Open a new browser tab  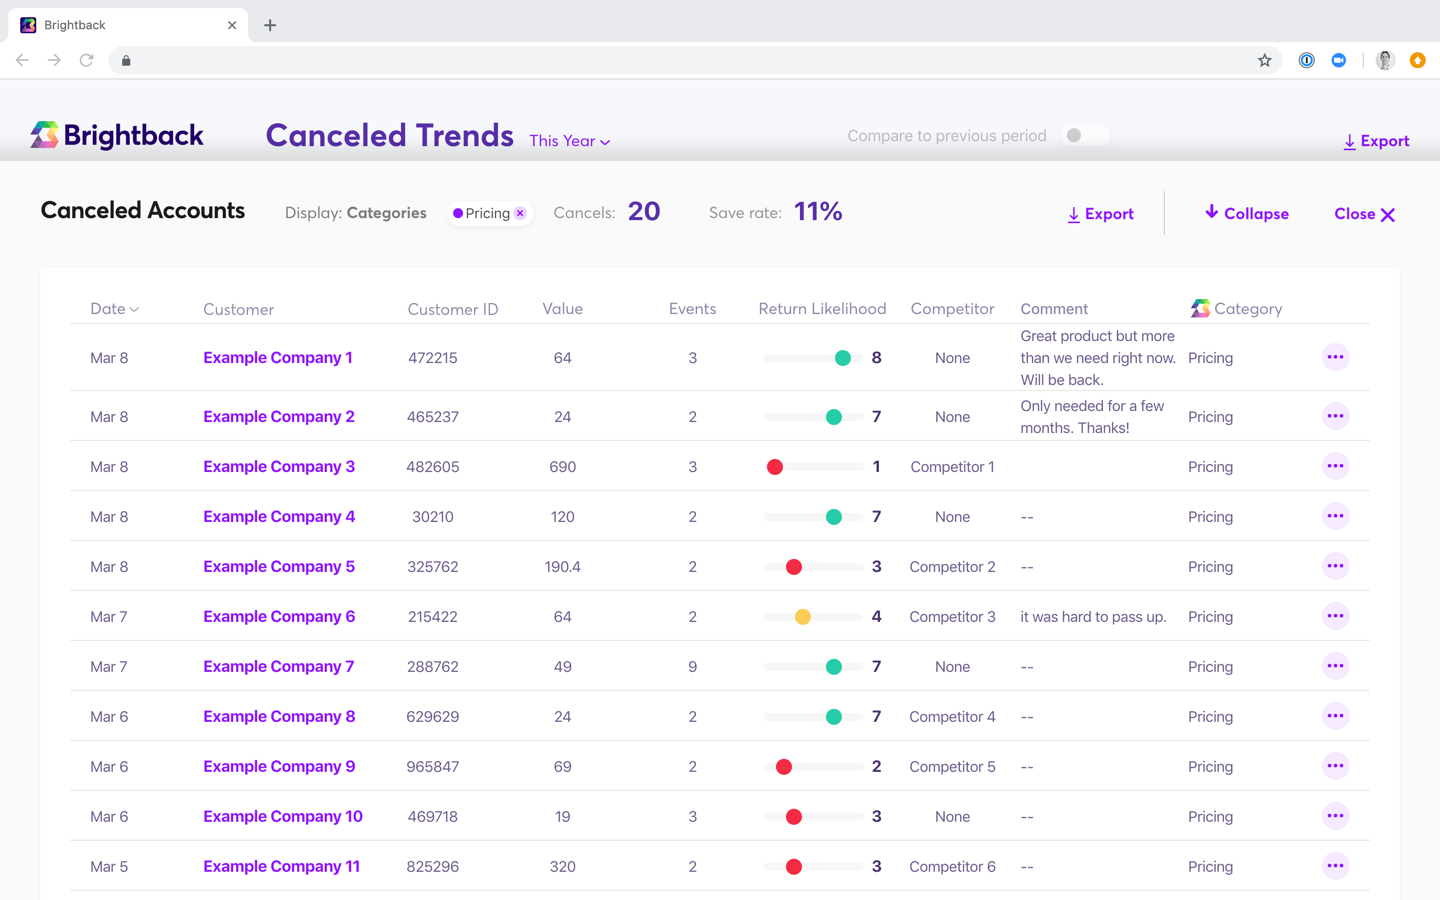point(269,25)
